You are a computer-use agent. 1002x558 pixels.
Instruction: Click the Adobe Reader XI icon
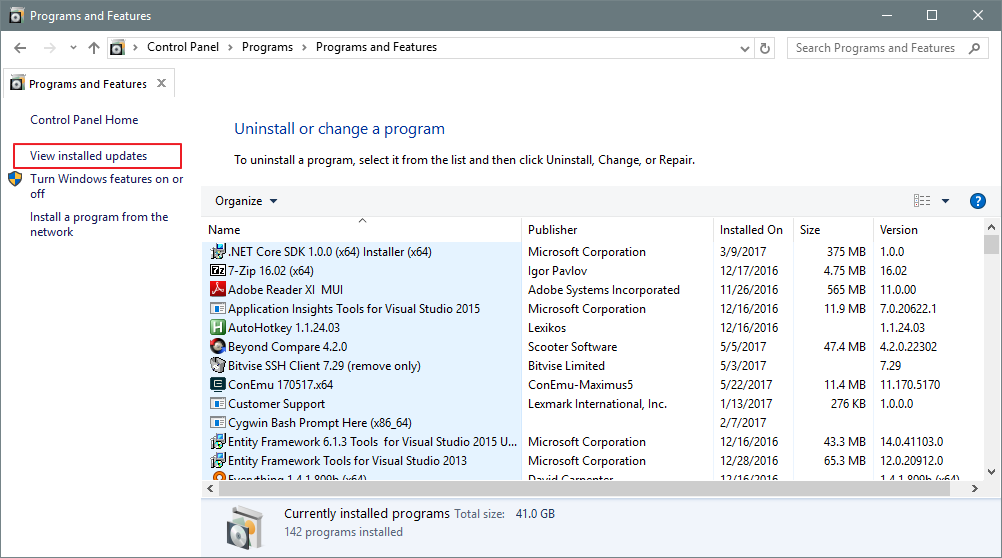pyautogui.click(x=218, y=289)
